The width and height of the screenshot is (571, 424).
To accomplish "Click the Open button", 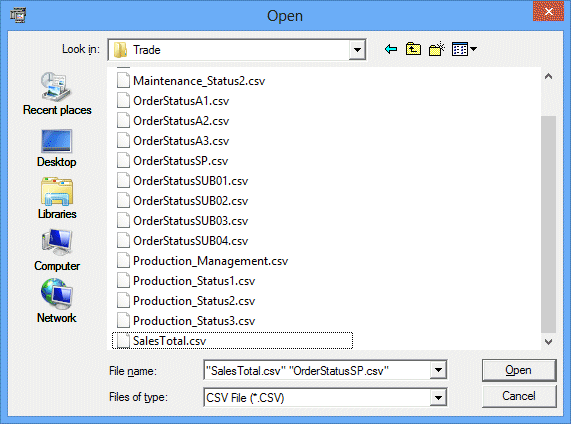I will [x=519, y=370].
